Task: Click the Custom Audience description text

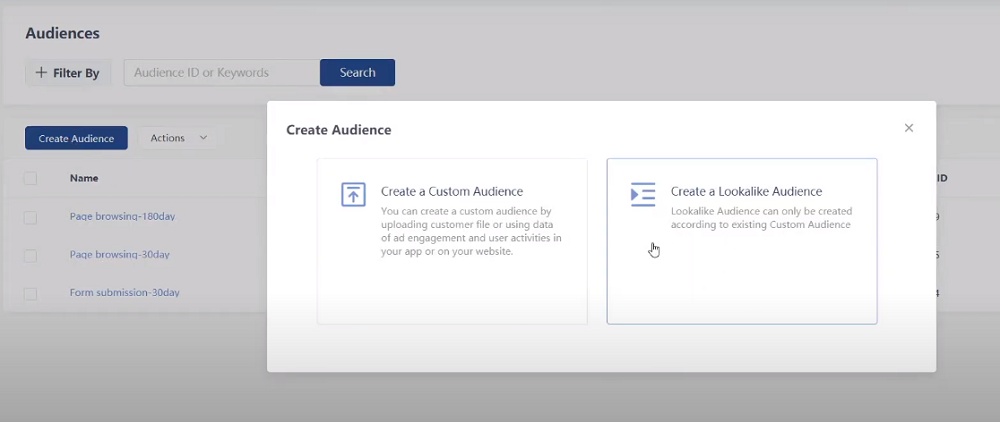Action: [471, 232]
